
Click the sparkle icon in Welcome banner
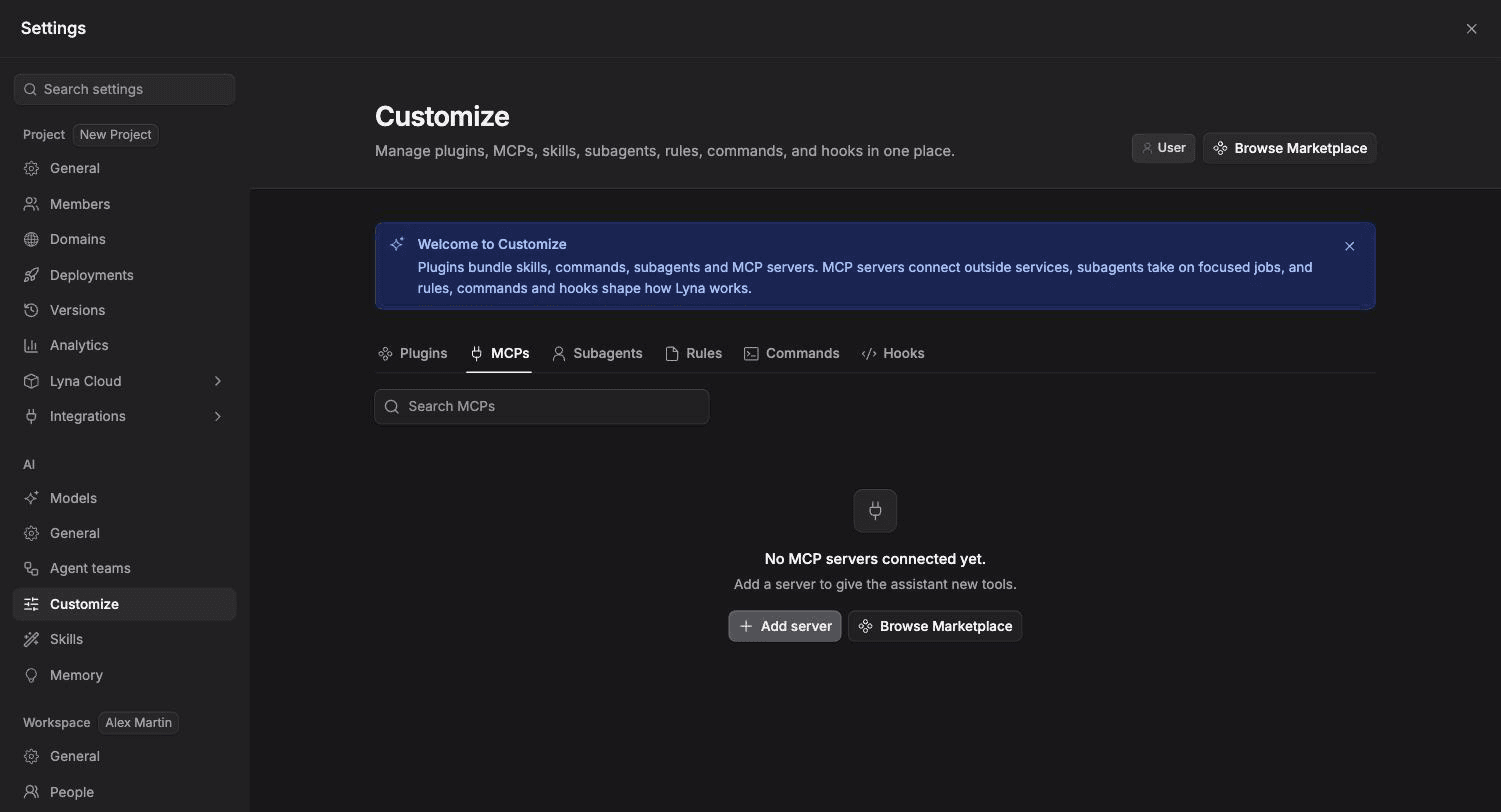click(397, 244)
